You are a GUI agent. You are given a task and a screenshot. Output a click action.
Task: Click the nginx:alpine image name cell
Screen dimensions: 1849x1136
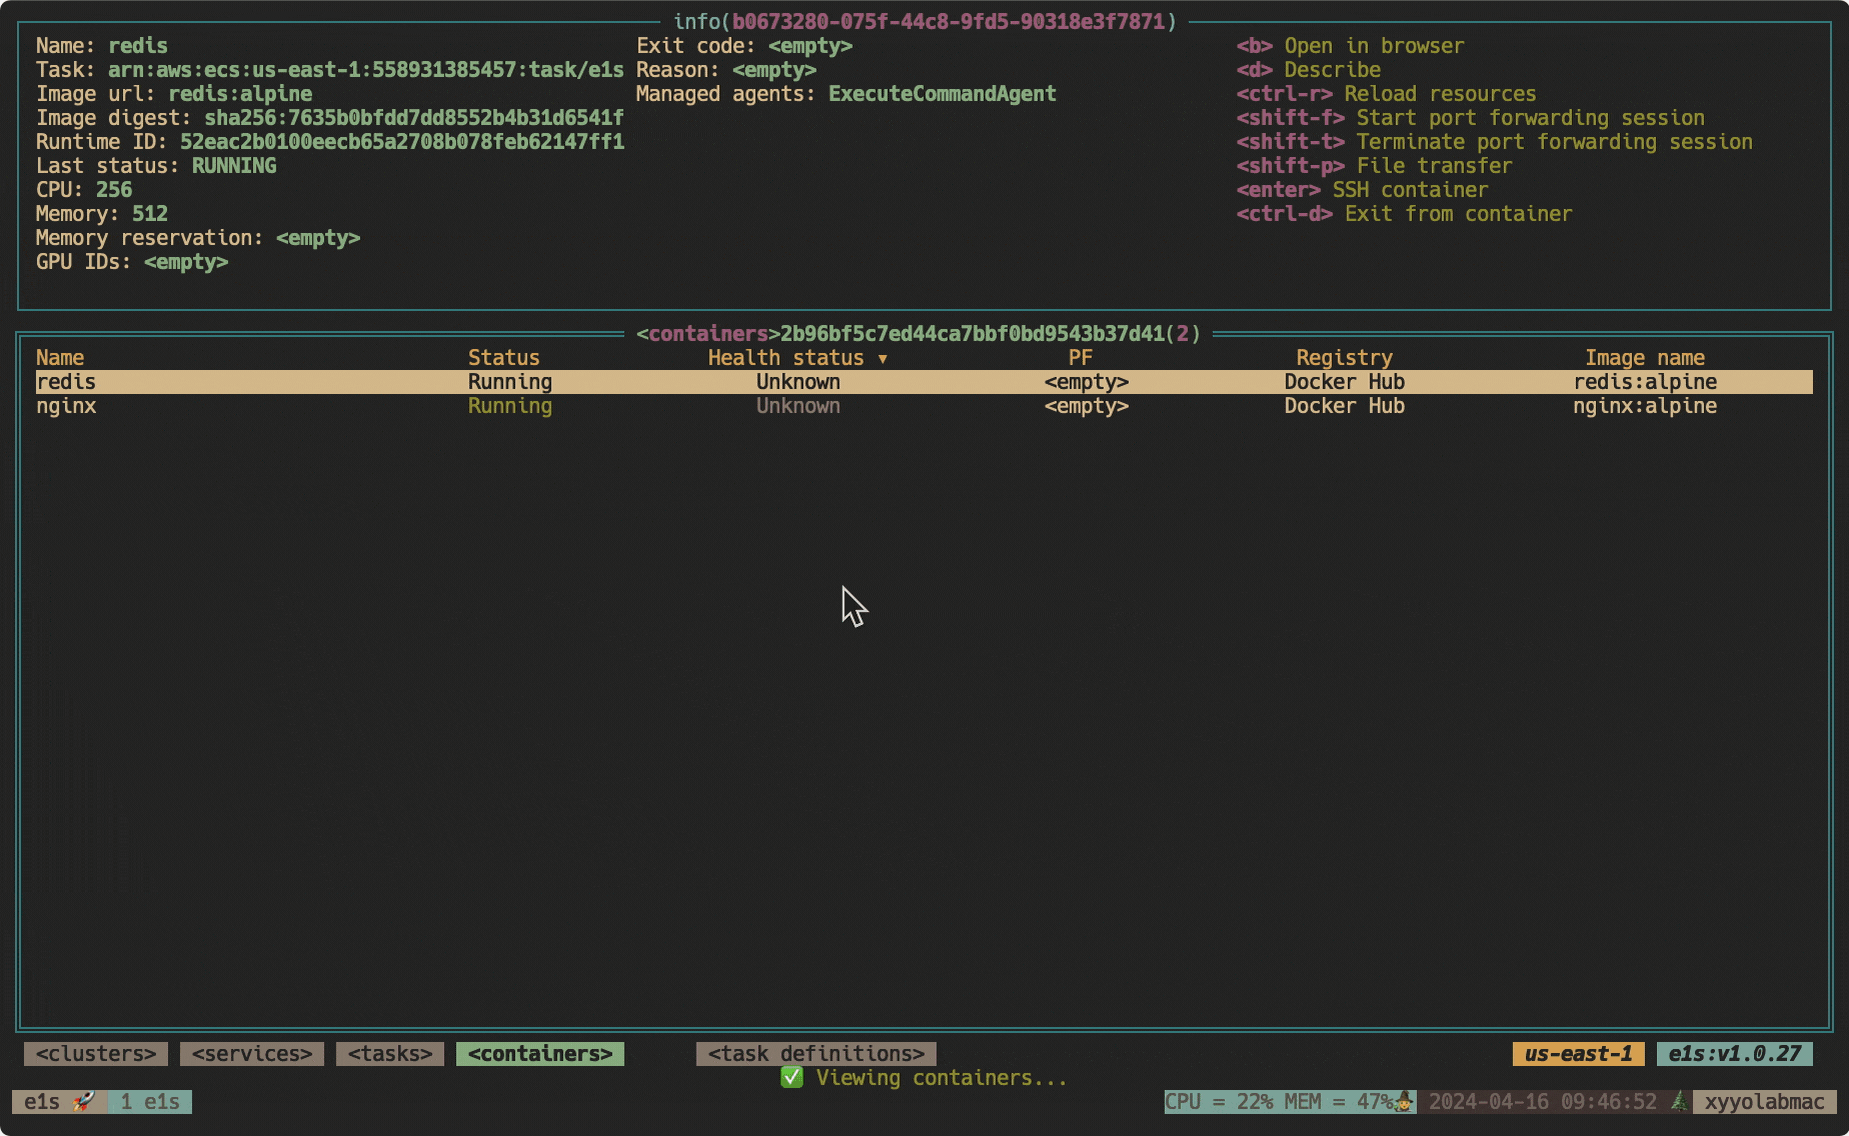click(1645, 406)
